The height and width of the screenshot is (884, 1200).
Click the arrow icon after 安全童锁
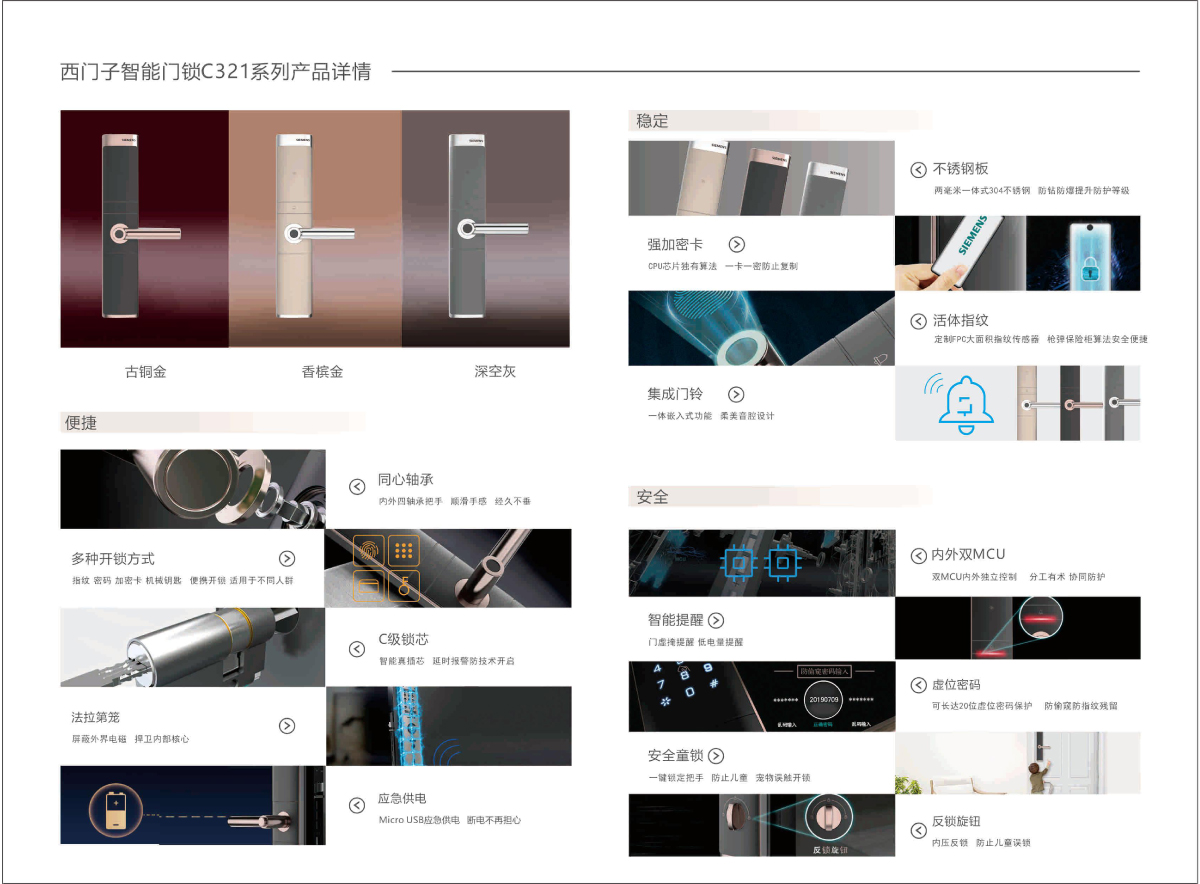pyautogui.click(x=716, y=756)
